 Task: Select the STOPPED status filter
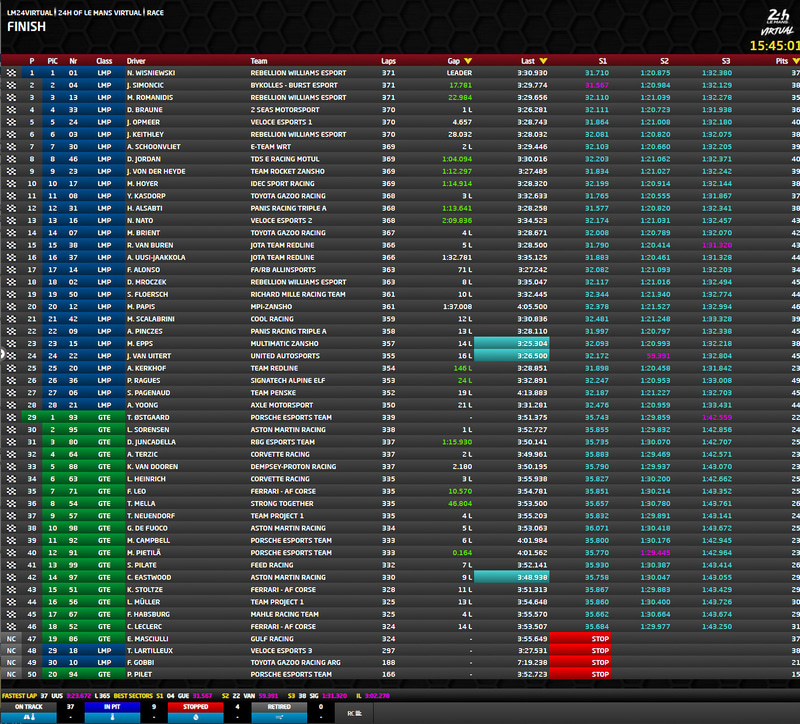point(195,707)
